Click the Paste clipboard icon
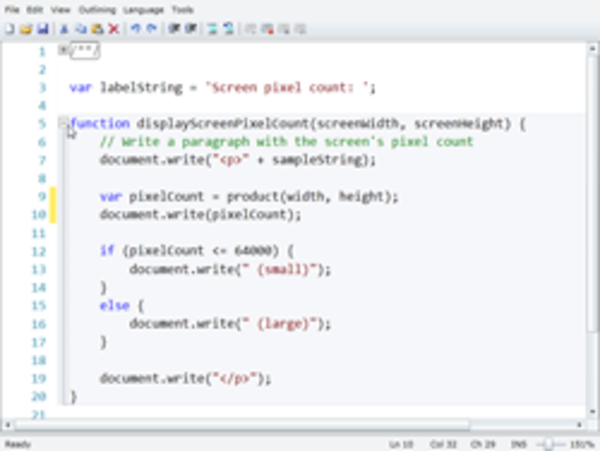Image resolution: width=600 pixels, height=451 pixels. [x=97, y=29]
